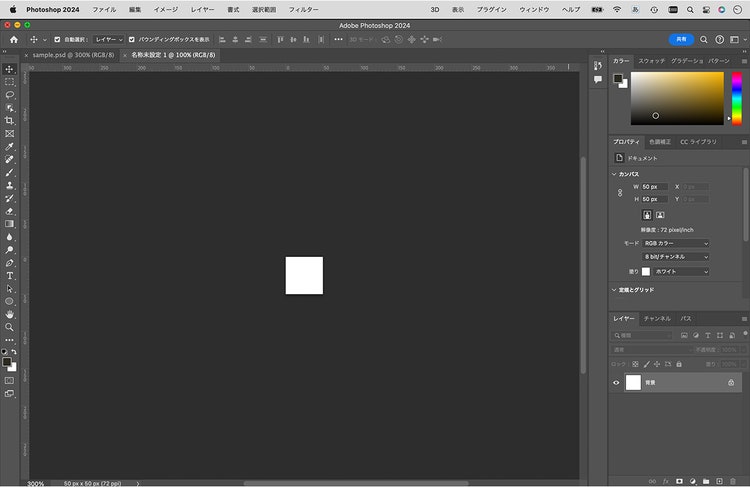750x487 pixels.
Task: Click the white fill color swatch
Action: (x=646, y=272)
